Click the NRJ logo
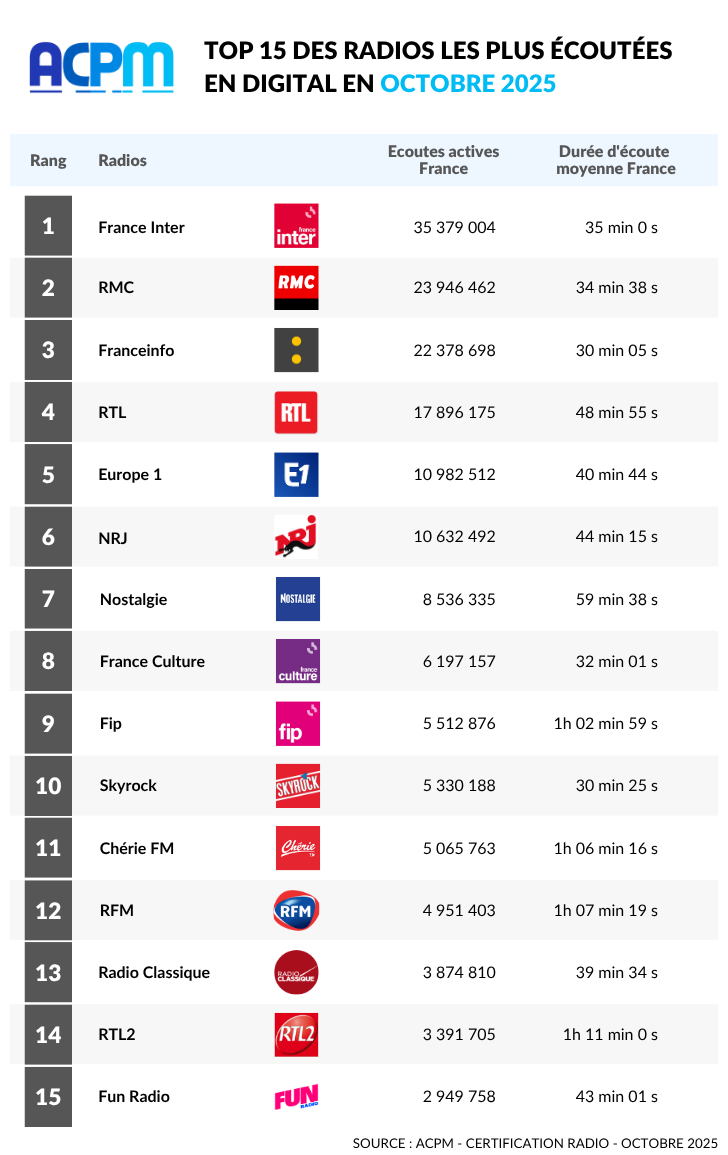Screen dimensions: 728x1155 coord(296,536)
